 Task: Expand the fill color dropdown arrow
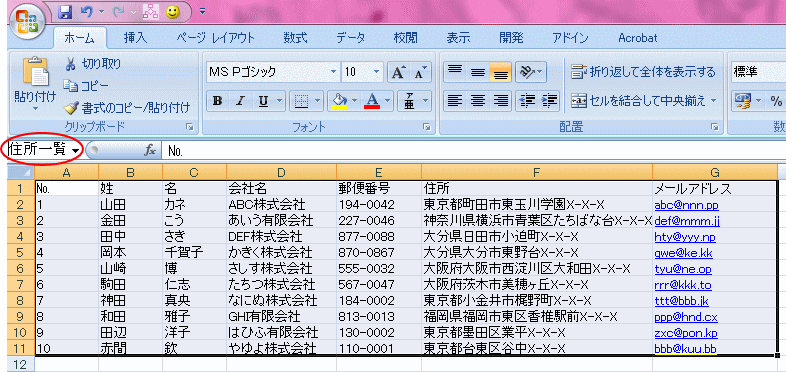click(x=354, y=101)
